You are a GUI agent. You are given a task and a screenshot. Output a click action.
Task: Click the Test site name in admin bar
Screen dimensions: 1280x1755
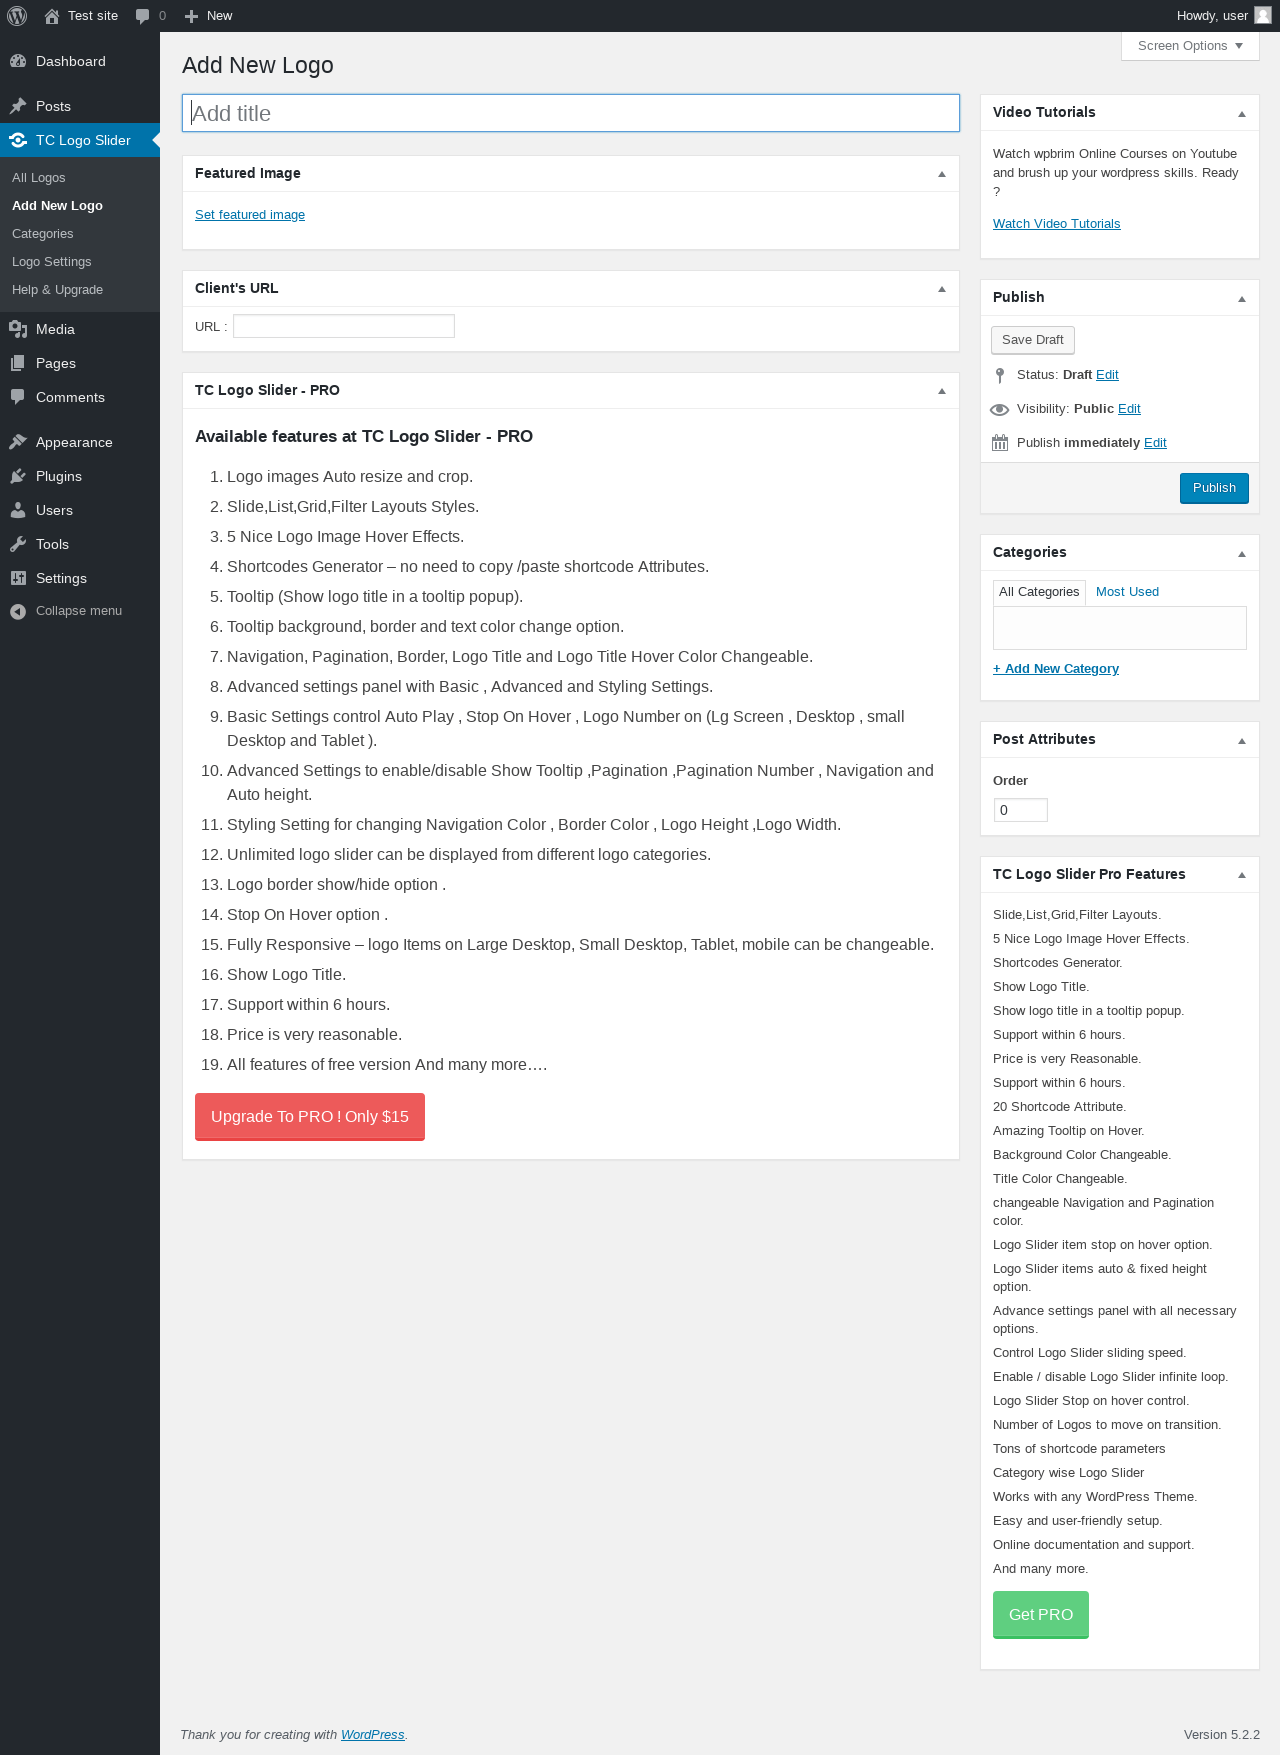click(93, 16)
